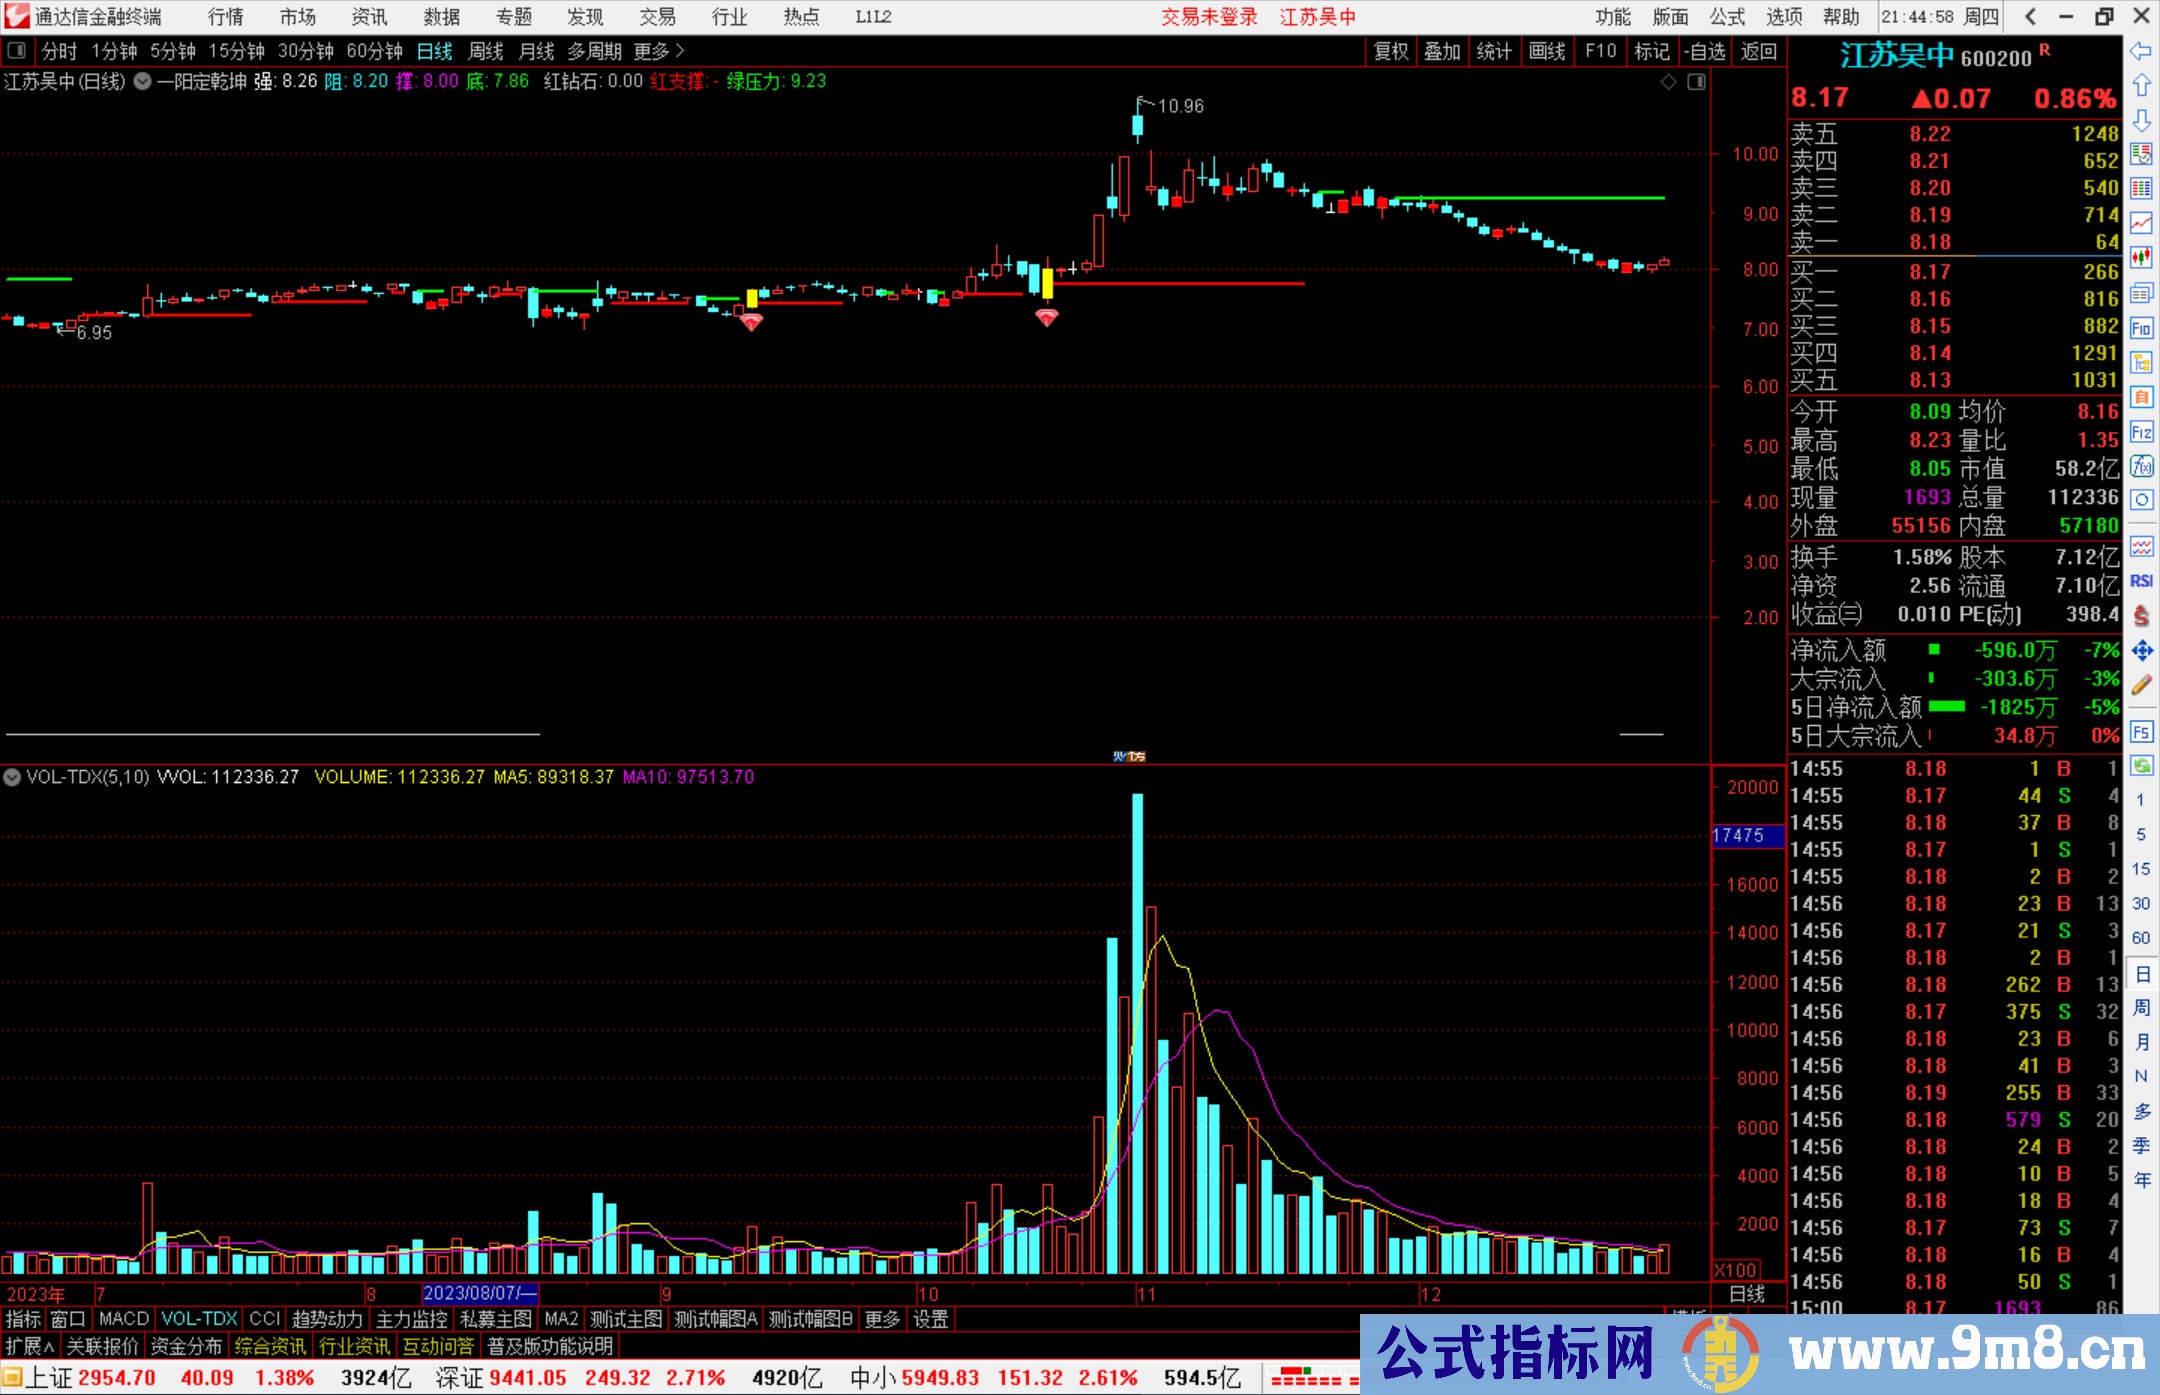Image resolution: width=2160 pixels, height=1395 pixels.
Task: Click the green refresh sidebar icon
Action: pyautogui.click(x=2141, y=766)
